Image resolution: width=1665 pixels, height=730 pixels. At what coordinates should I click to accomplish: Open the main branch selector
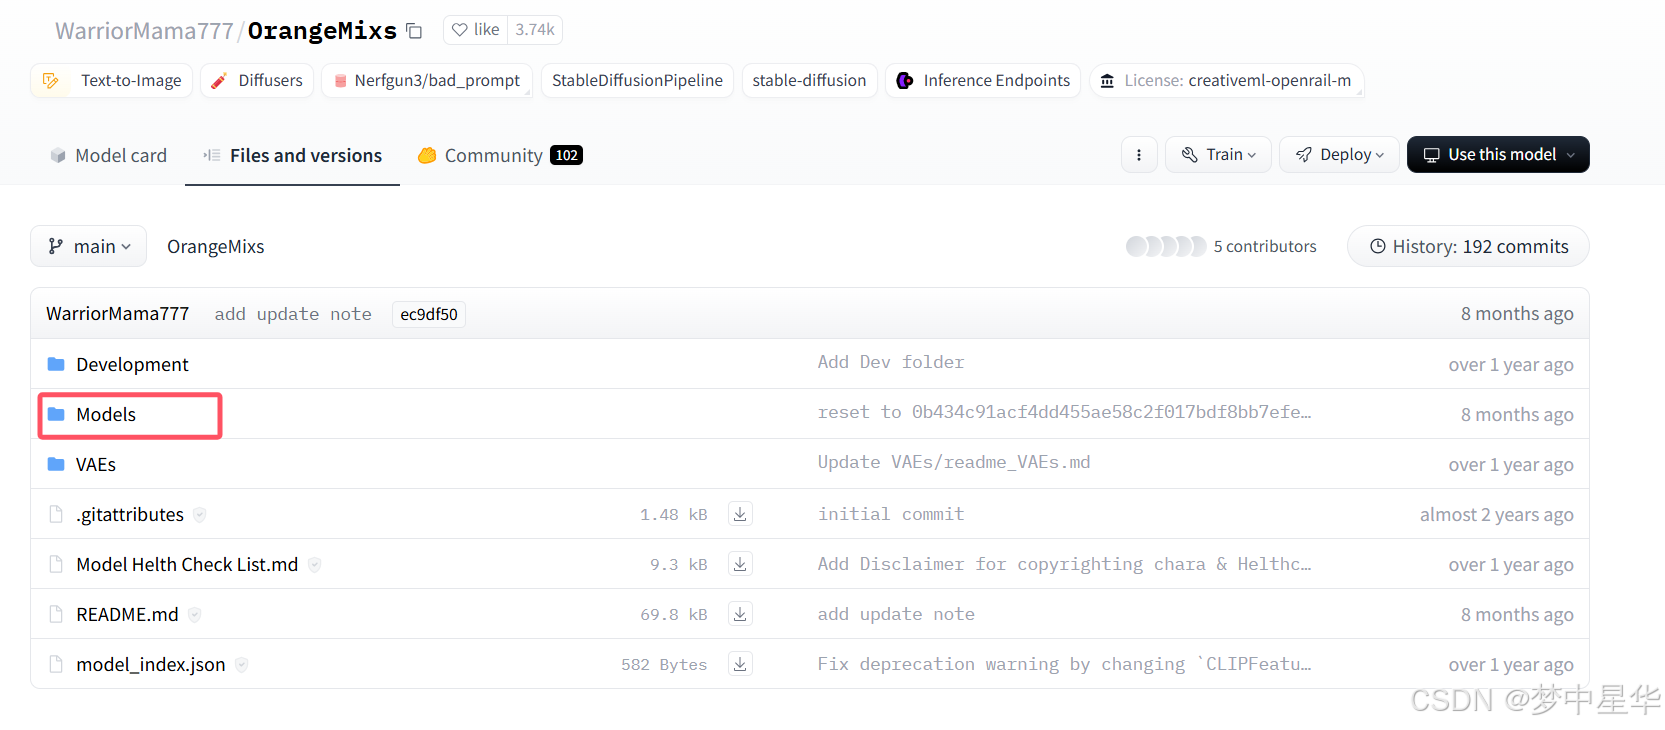click(89, 246)
